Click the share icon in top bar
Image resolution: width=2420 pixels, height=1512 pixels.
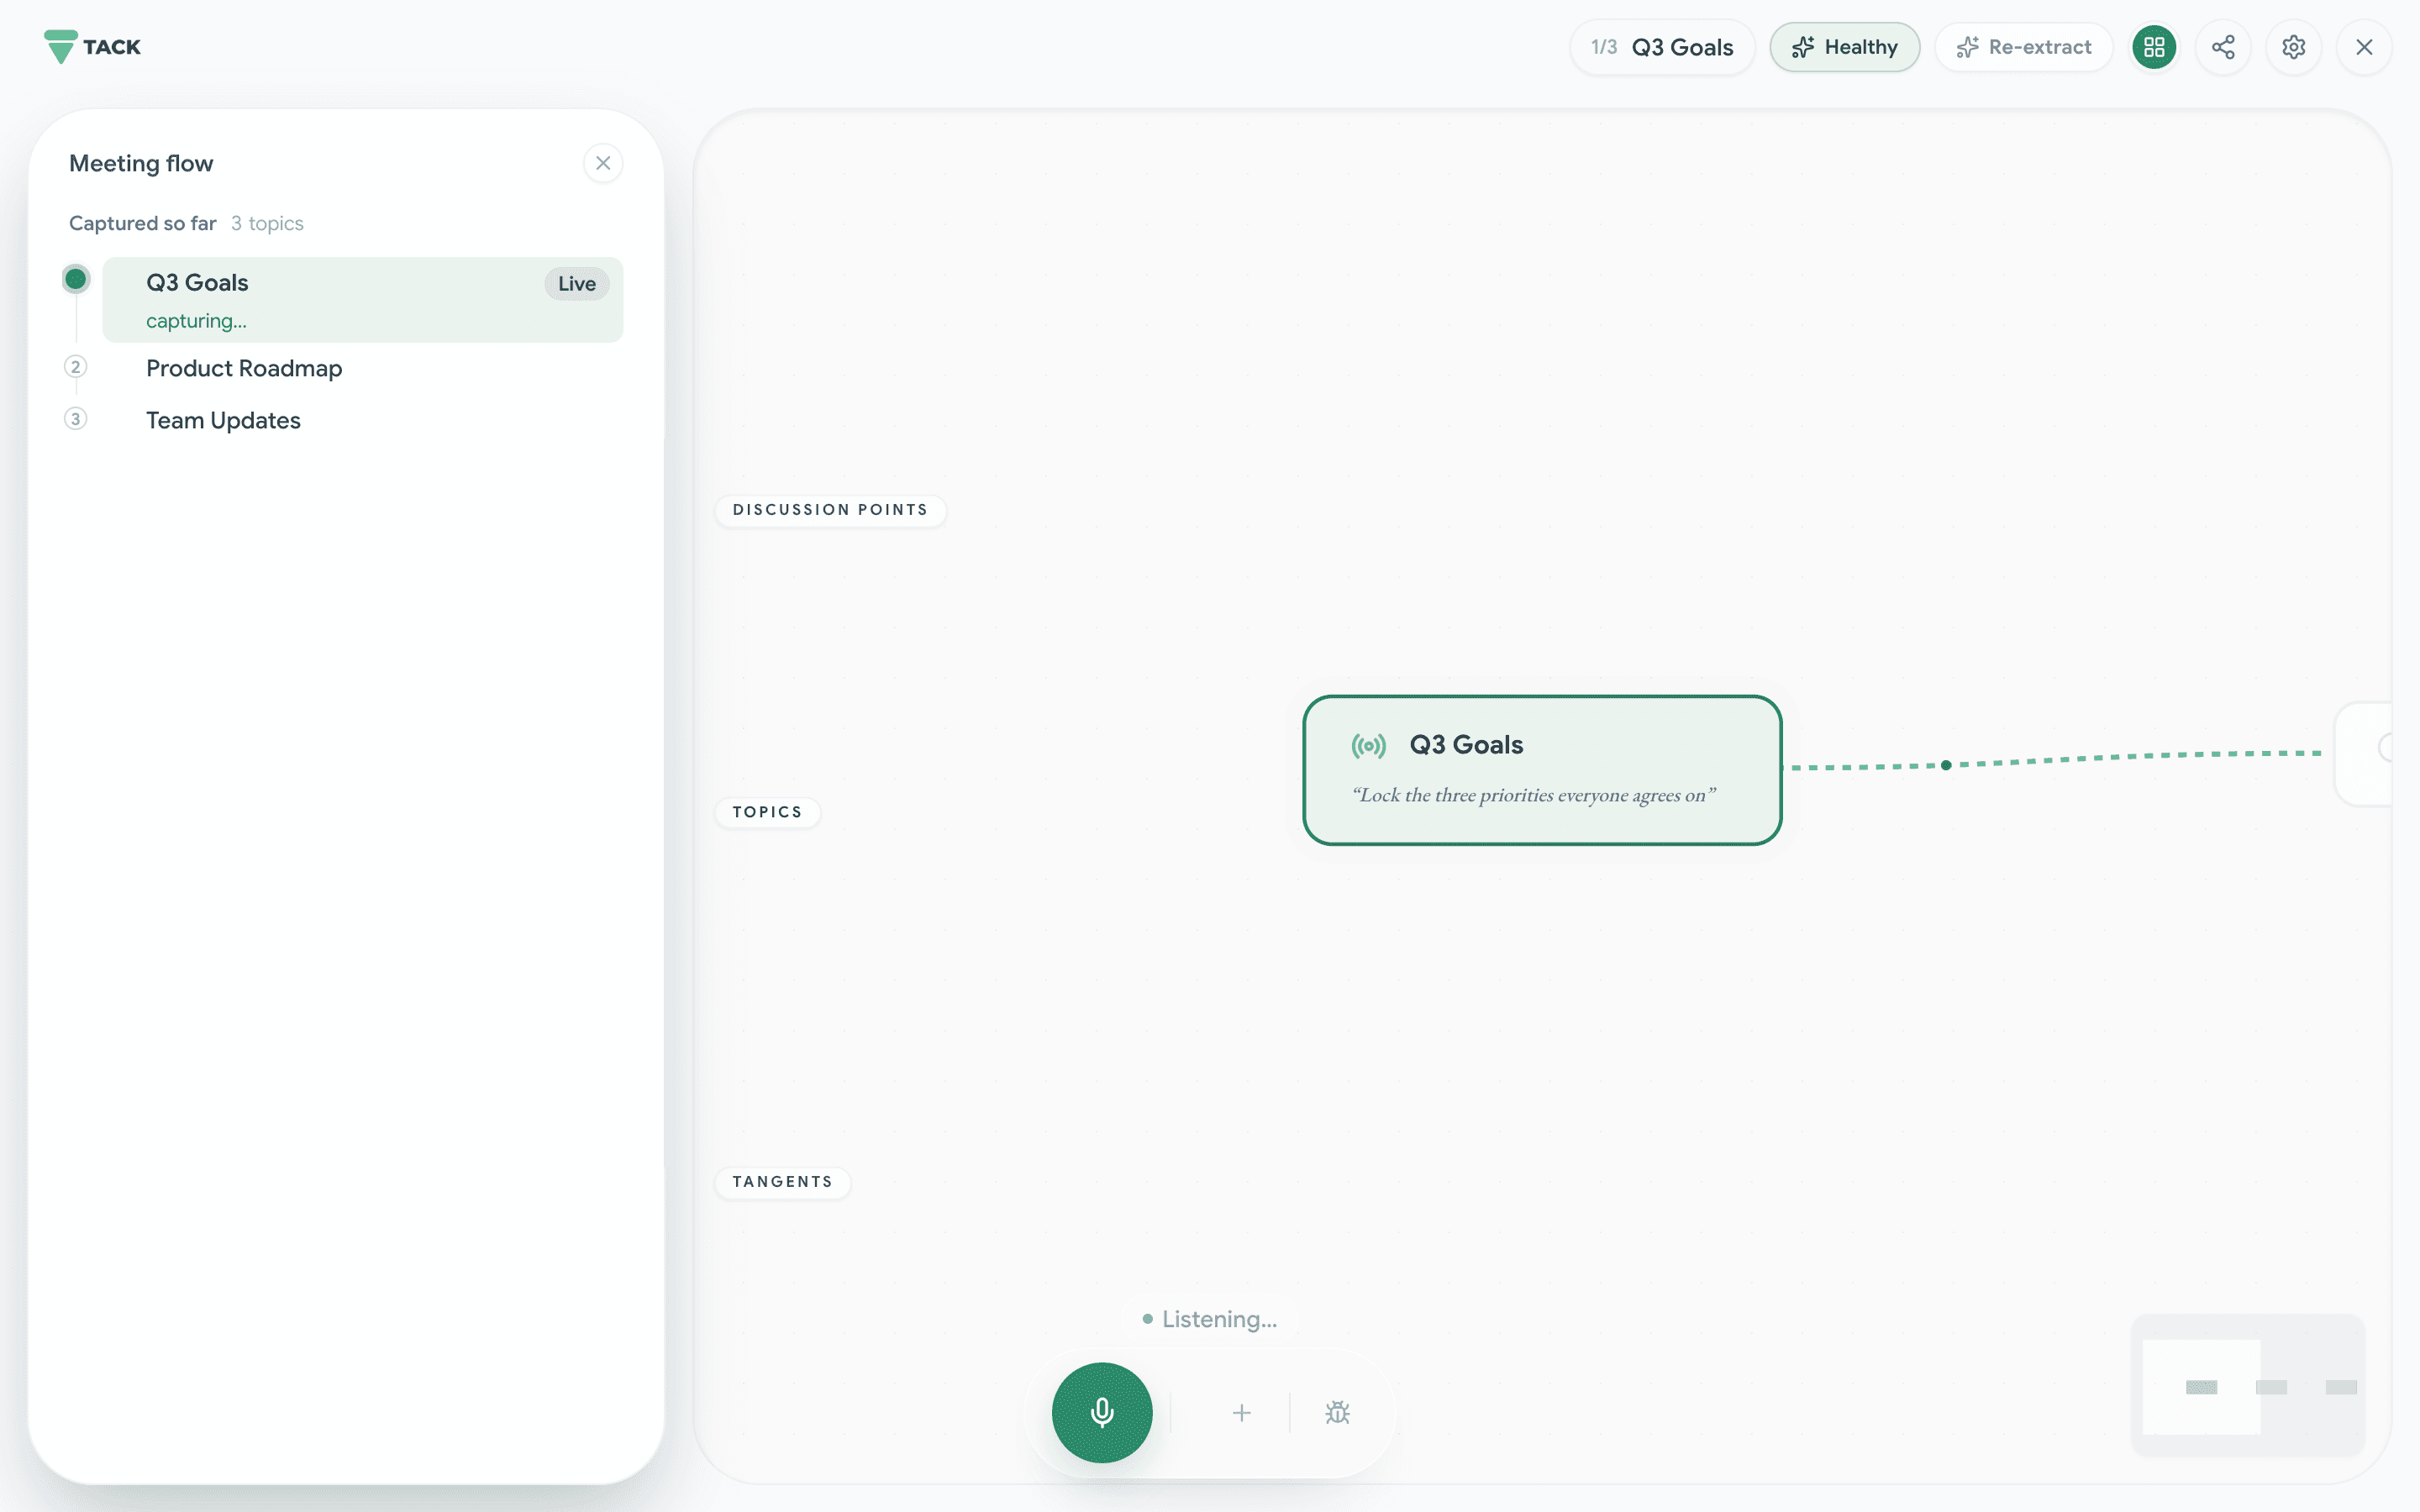coord(2223,47)
